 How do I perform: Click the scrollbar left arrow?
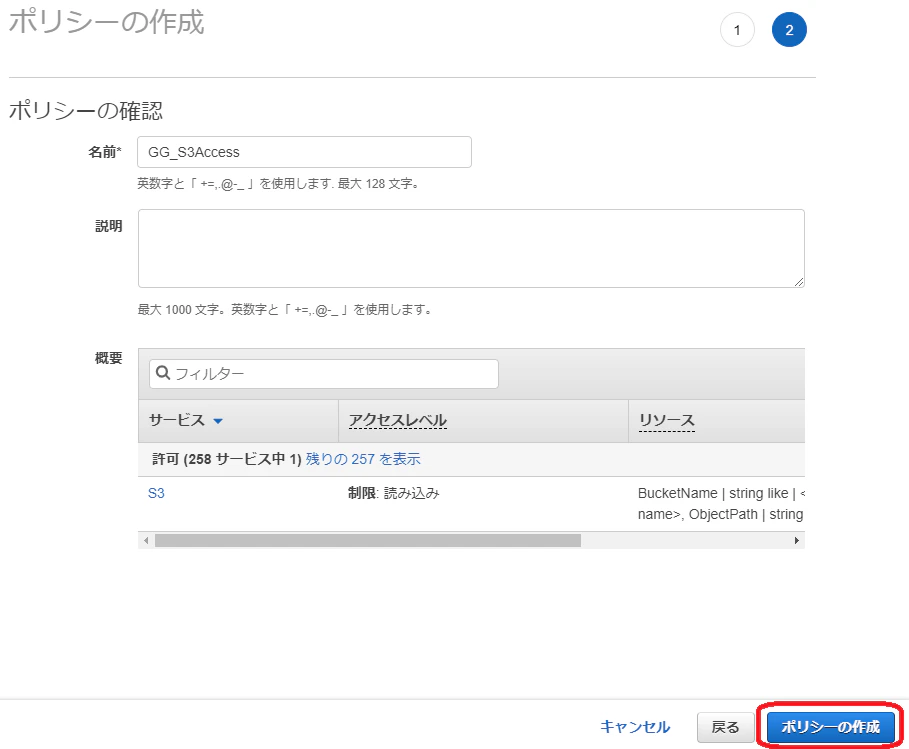coord(146,540)
